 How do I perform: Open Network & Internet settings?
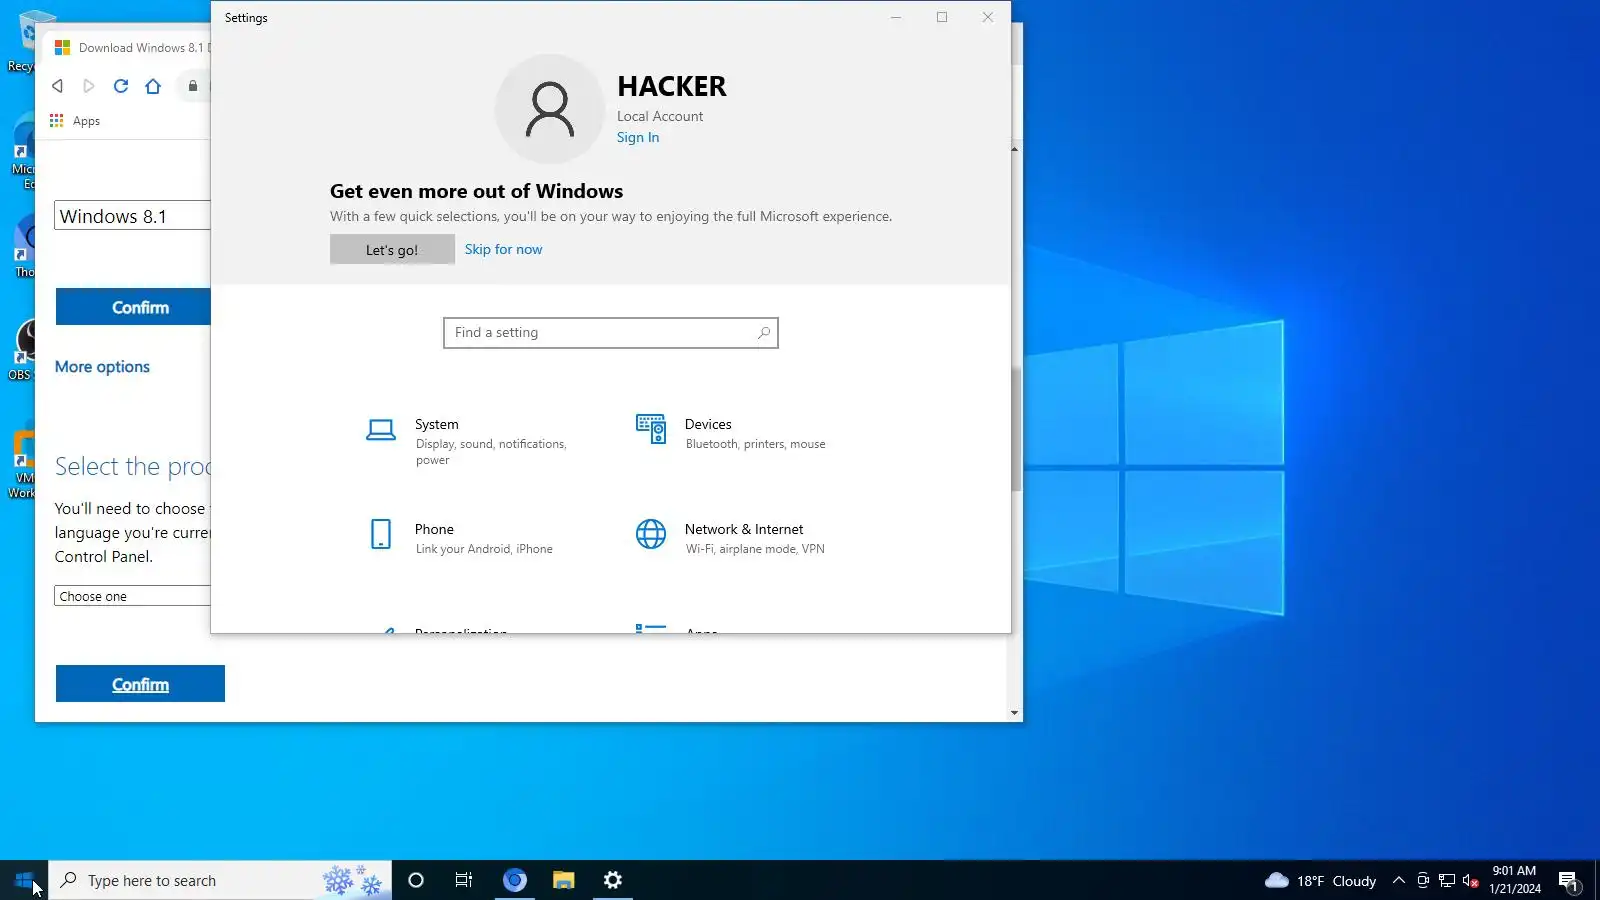732,538
